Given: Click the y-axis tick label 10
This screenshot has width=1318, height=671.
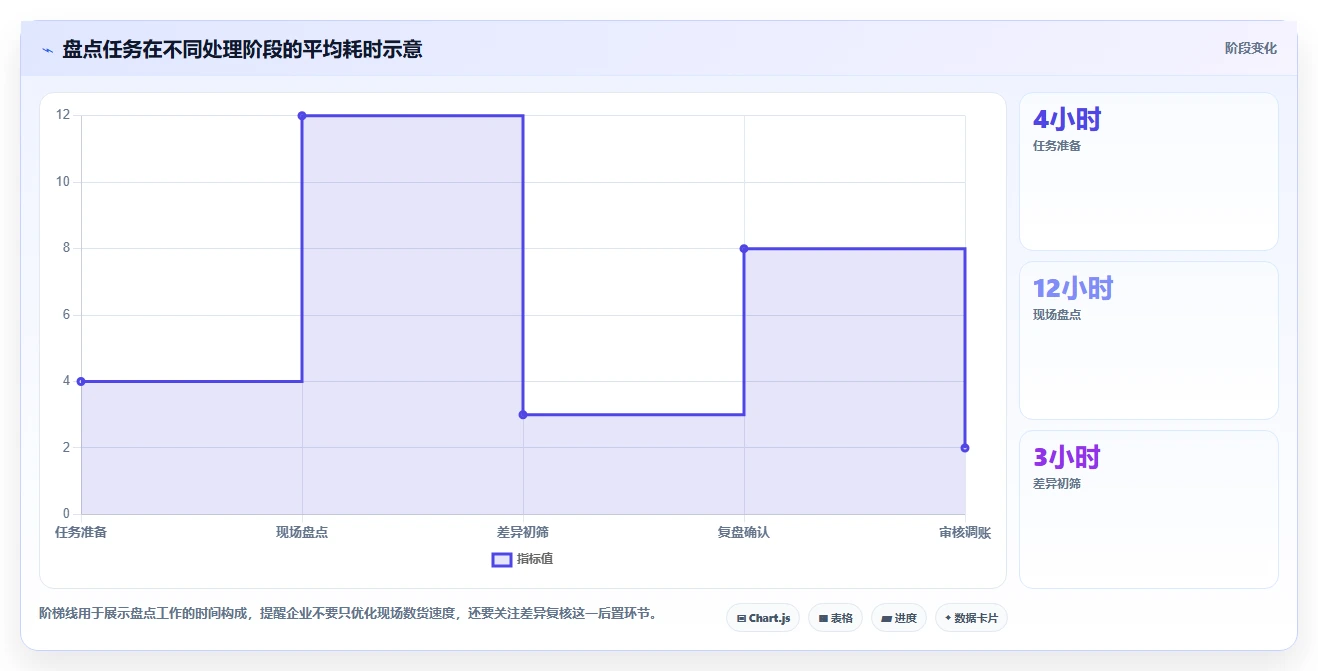Looking at the screenshot, I should tap(63, 182).
